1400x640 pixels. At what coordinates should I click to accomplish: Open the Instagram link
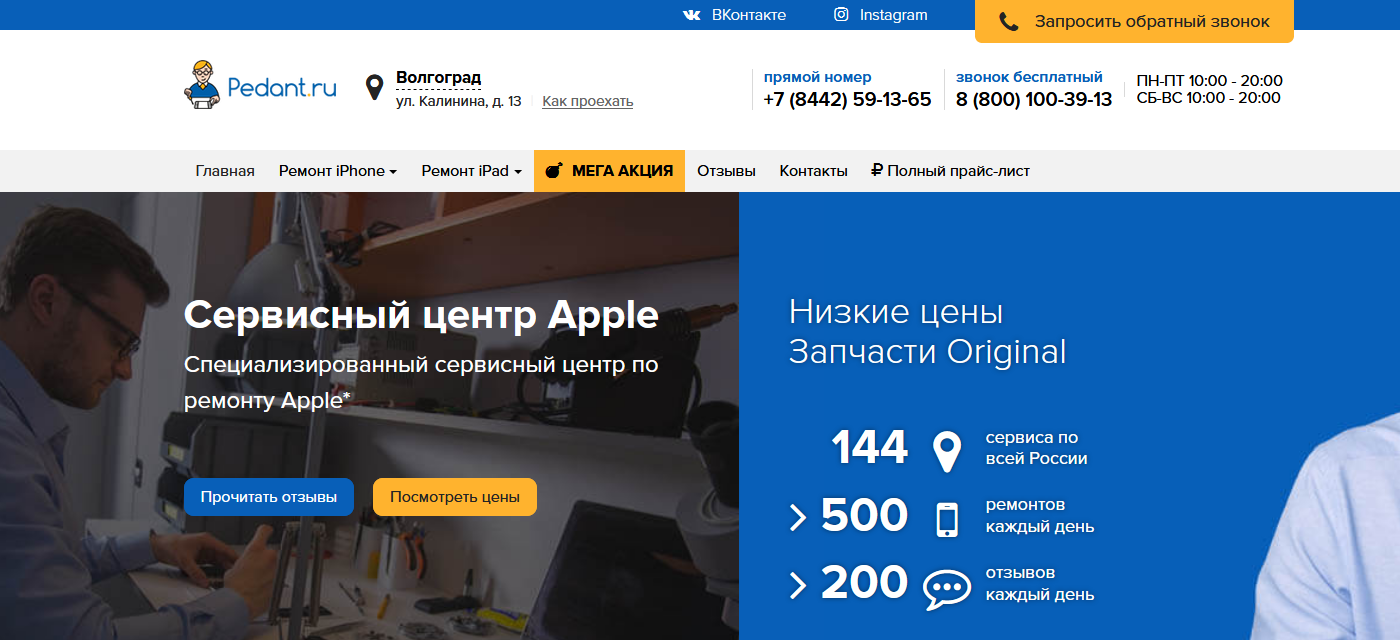[893, 15]
